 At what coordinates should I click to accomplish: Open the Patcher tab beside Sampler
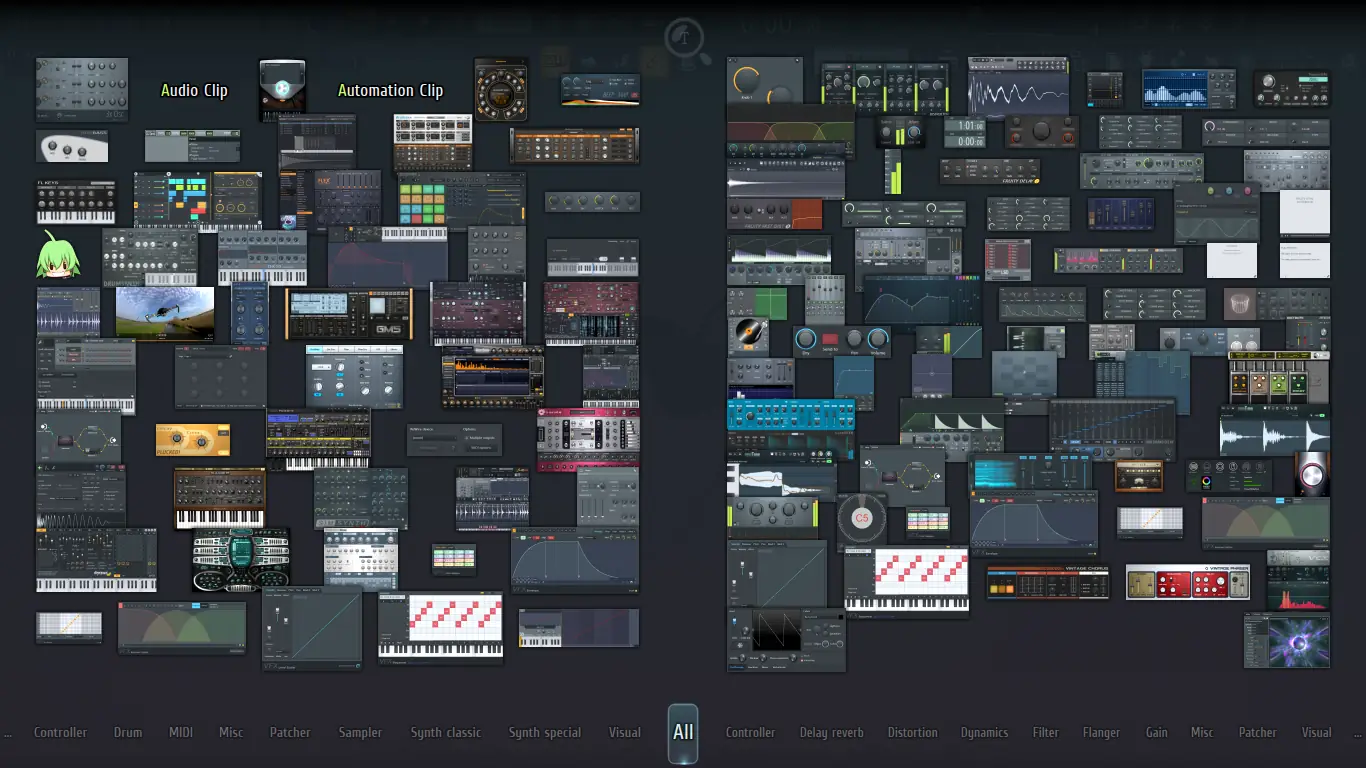click(x=290, y=732)
